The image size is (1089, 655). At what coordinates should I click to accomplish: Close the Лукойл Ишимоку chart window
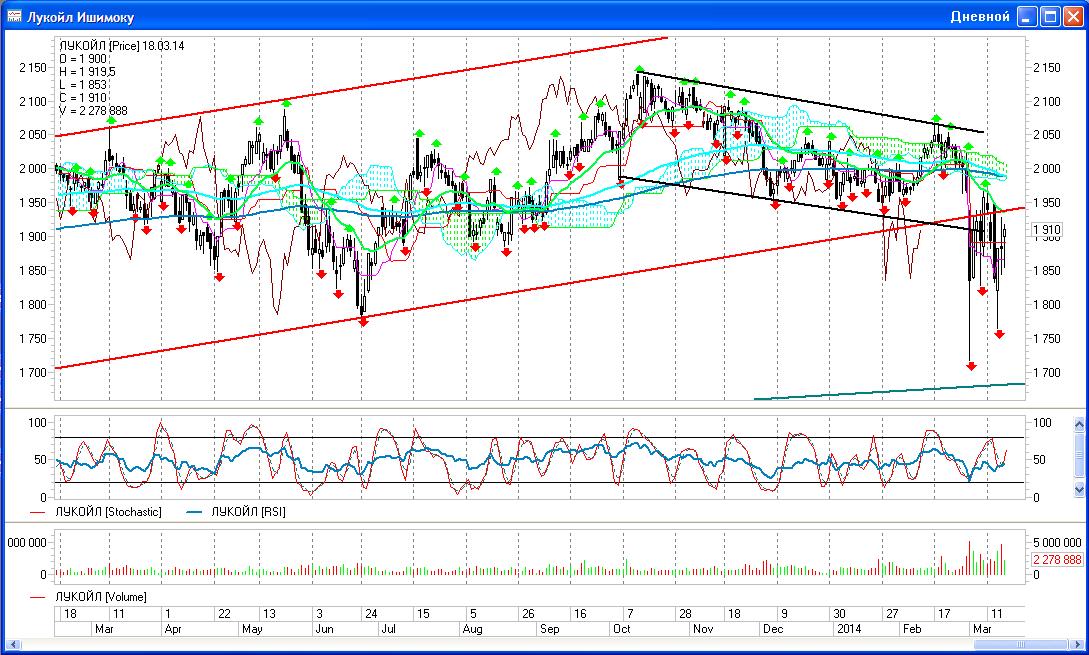(1073, 17)
